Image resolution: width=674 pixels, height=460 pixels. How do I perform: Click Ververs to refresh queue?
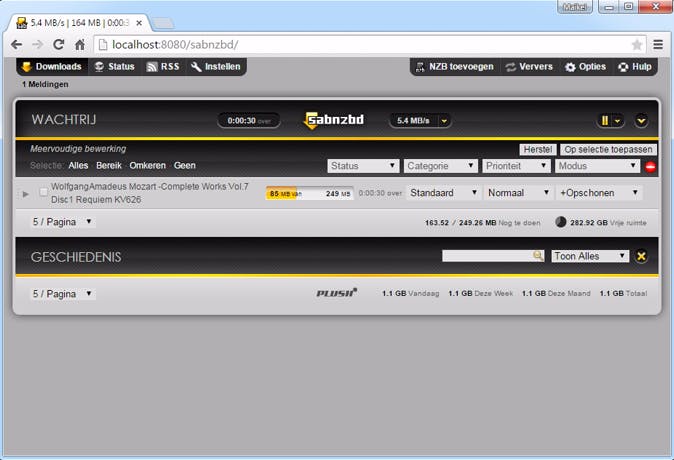point(529,67)
